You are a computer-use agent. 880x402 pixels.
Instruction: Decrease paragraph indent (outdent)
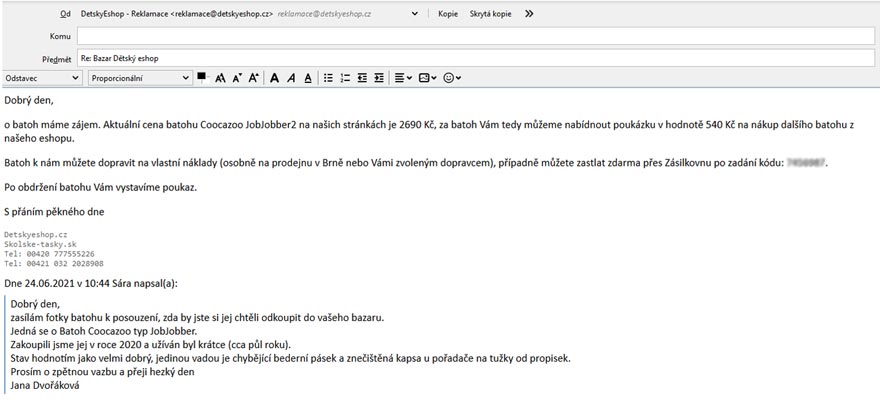click(361, 77)
